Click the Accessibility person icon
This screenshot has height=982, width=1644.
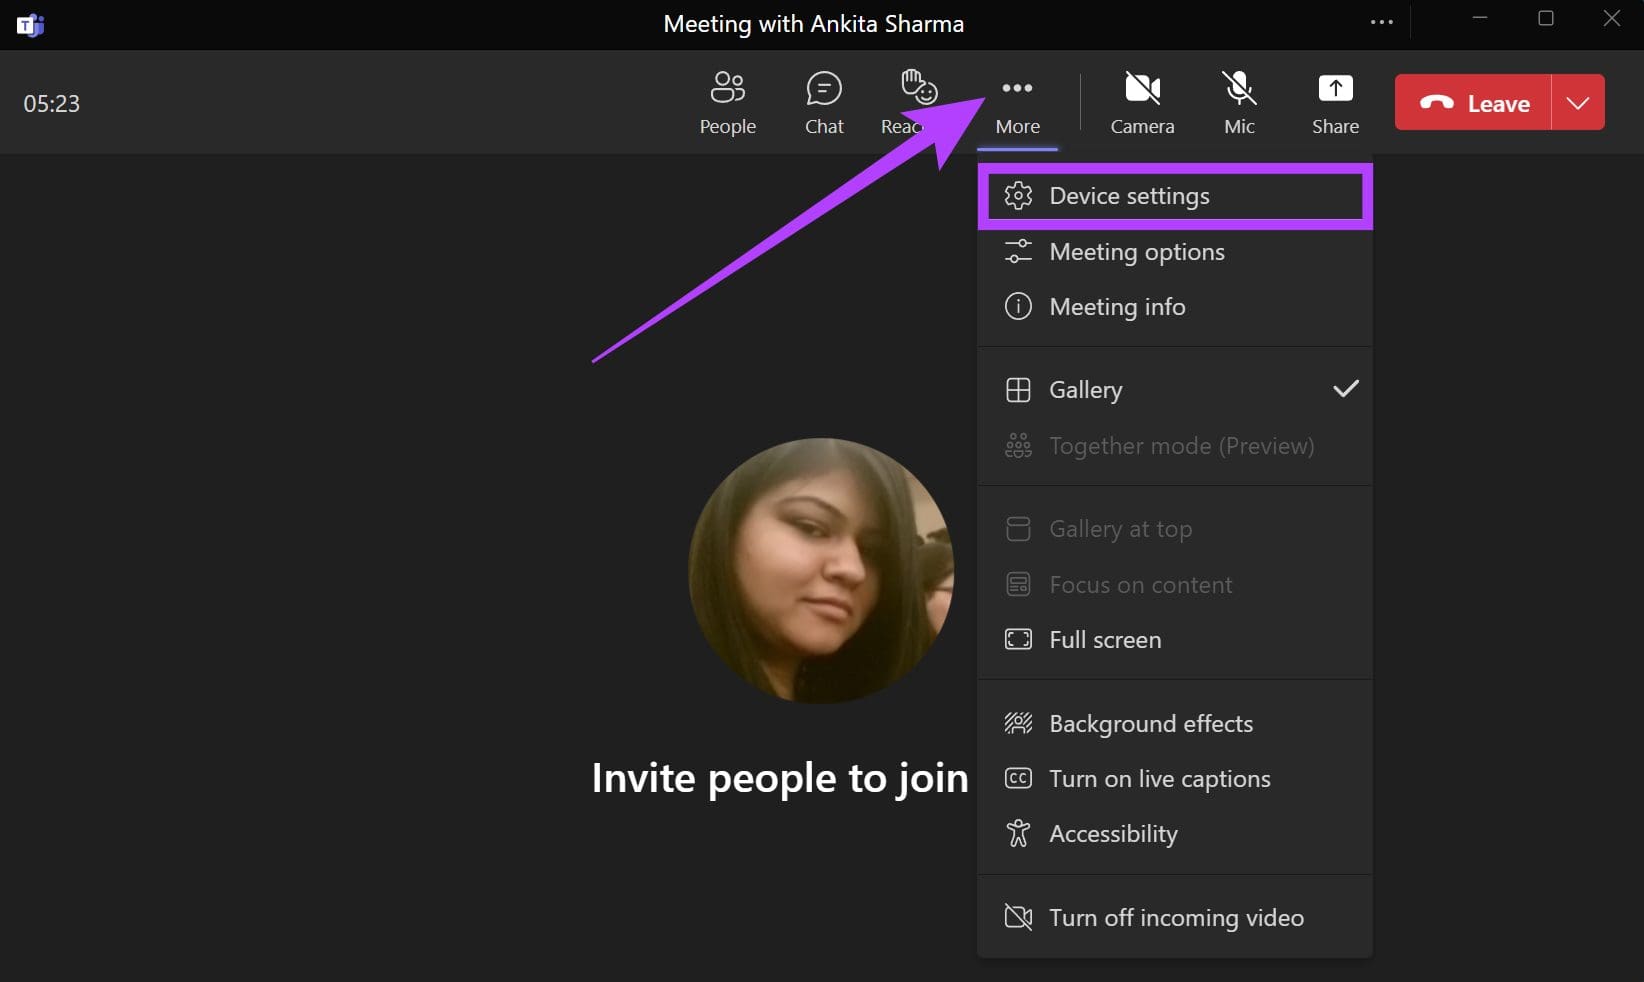click(x=1018, y=833)
